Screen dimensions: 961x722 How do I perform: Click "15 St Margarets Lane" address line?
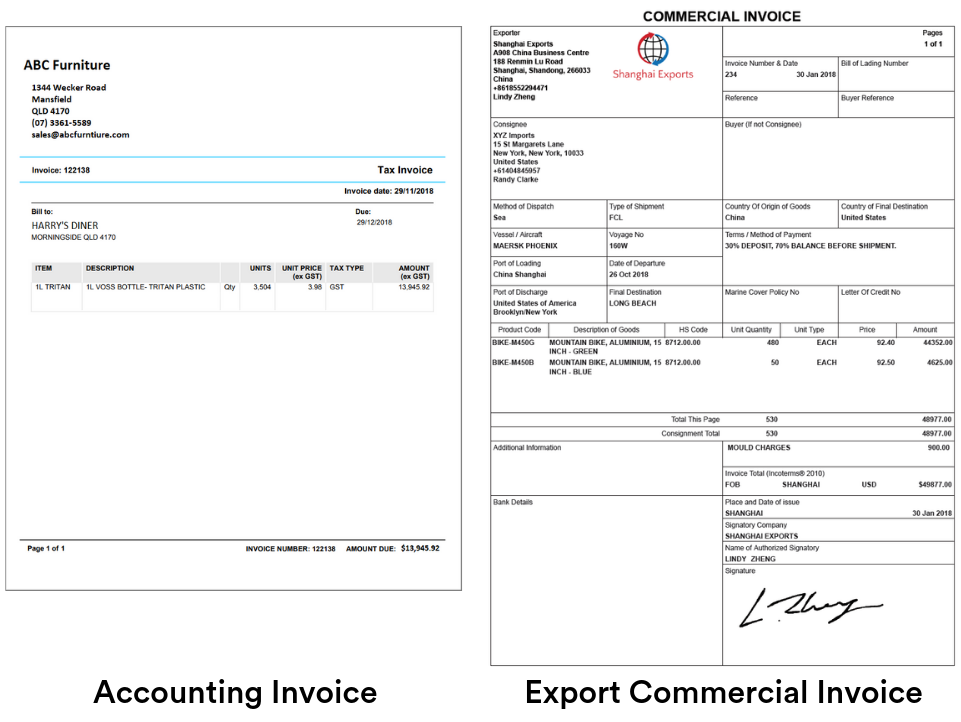528,144
